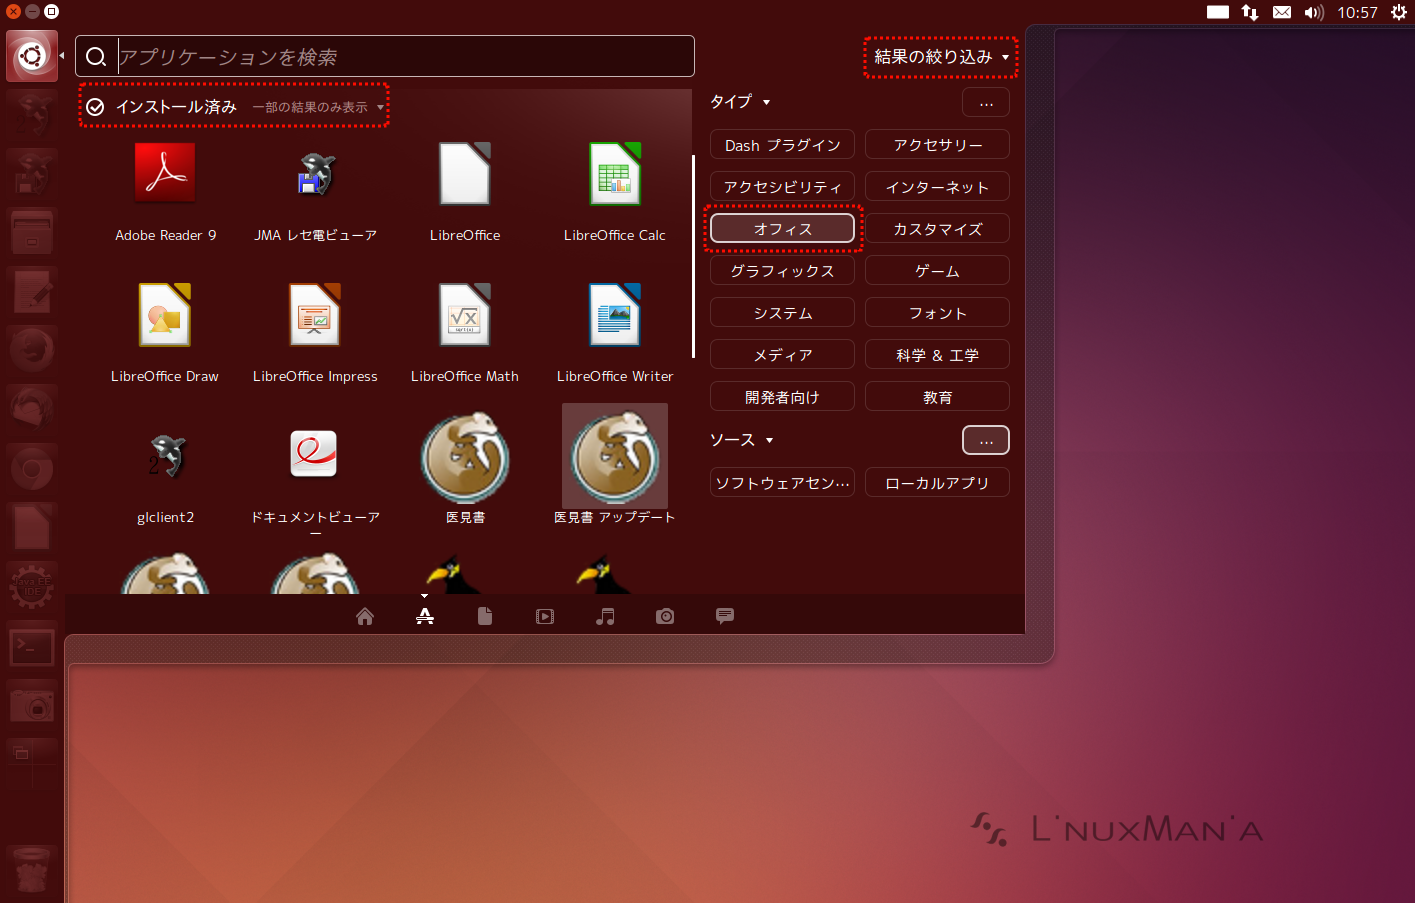This screenshot has width=1415, height=903.
Task: Switch to the Social messages lens tab
Action: 725,616
